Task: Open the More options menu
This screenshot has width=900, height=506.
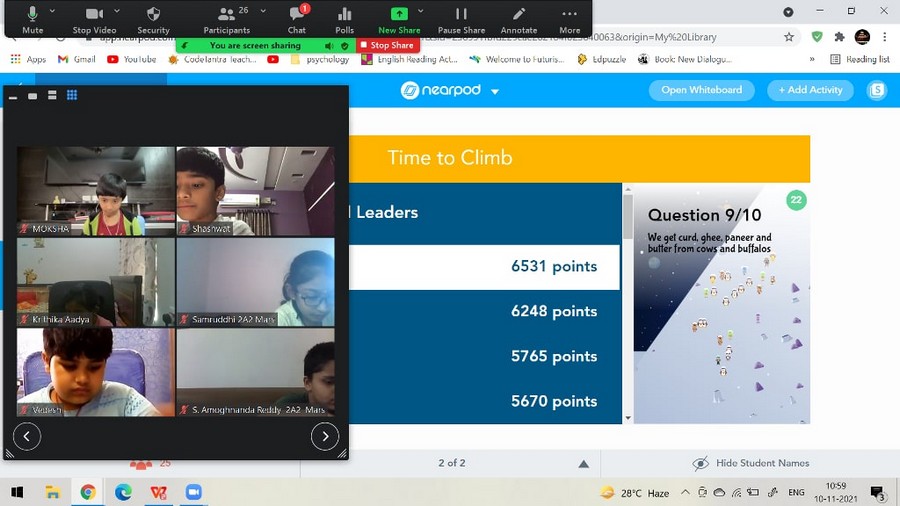Action: (569, 14)
